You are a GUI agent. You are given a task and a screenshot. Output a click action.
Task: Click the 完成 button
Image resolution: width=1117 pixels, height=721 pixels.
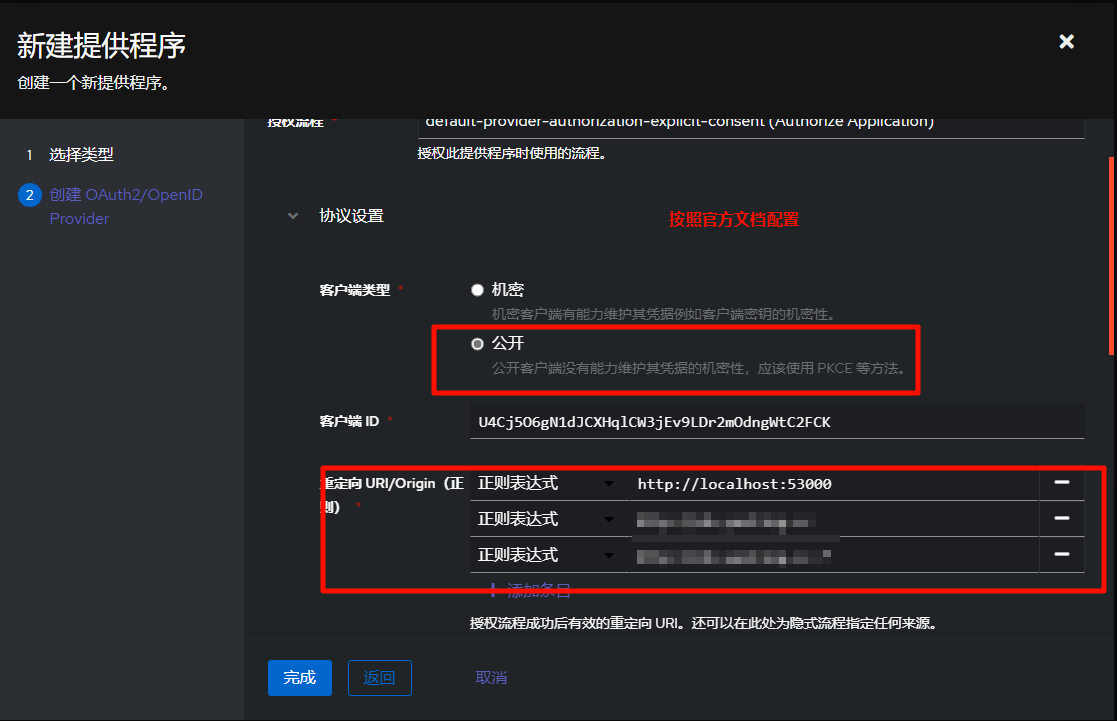pyautogui.click(x=299, y=678)
